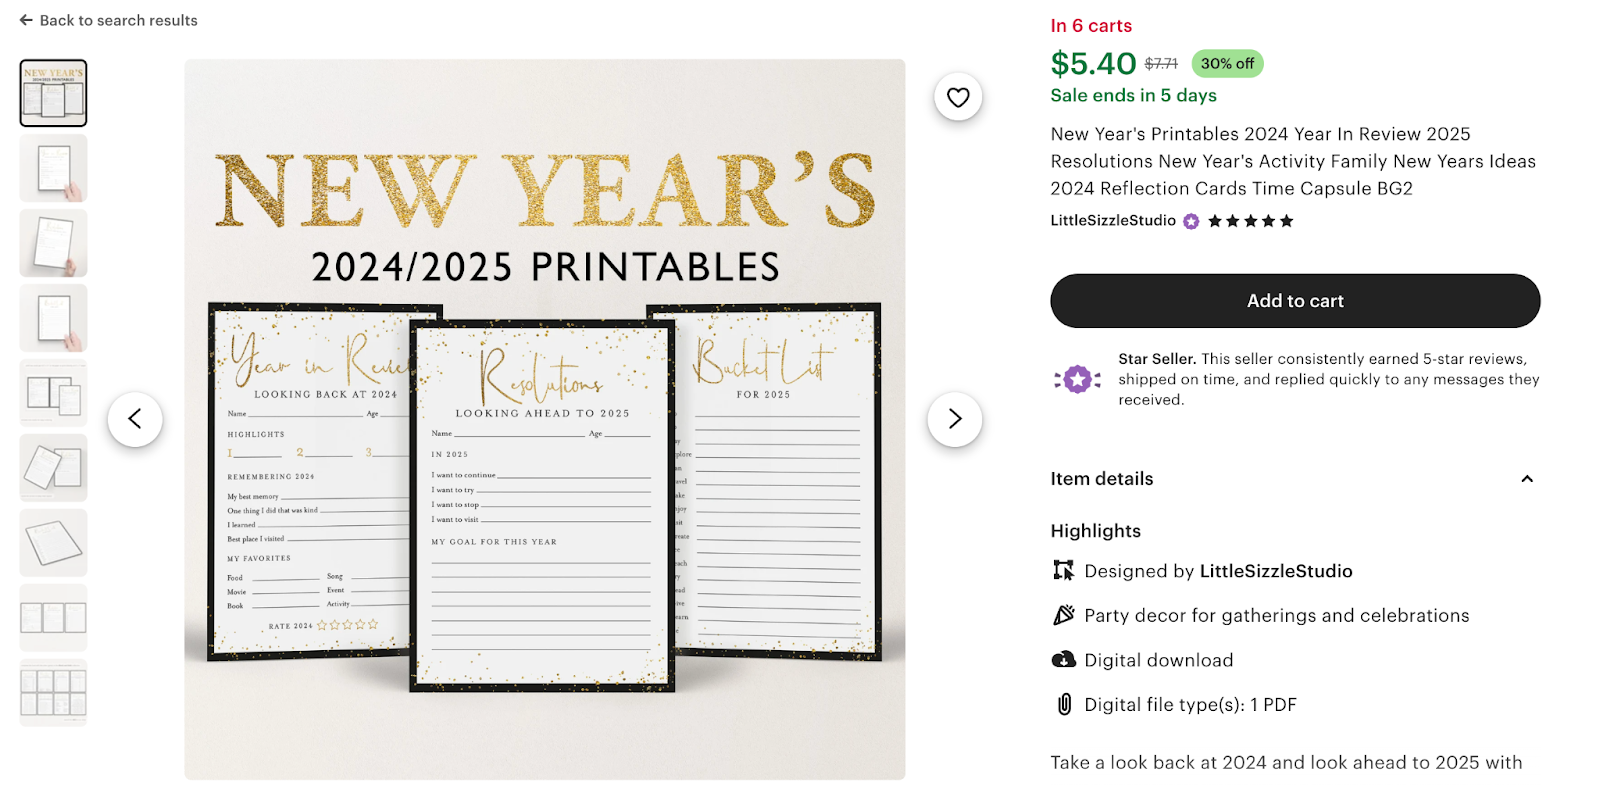
Task: Click the next image arrow
Action: point(954,419)
